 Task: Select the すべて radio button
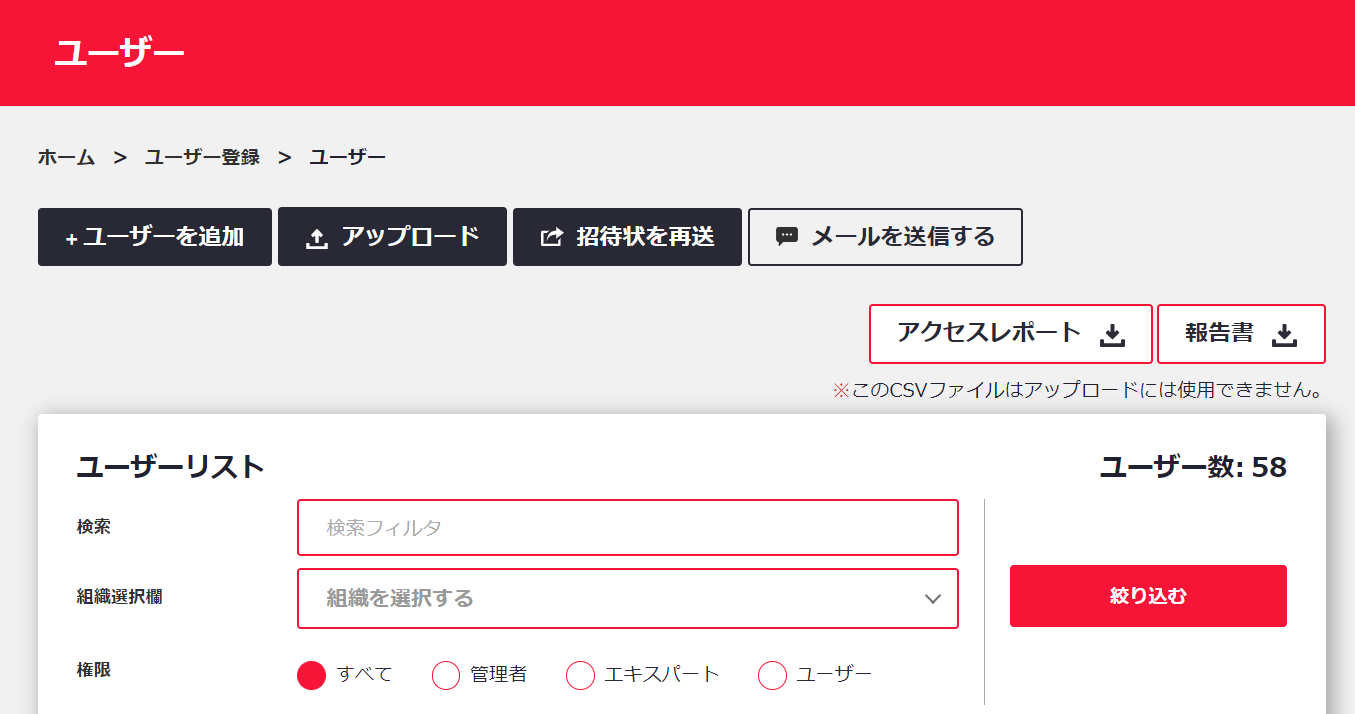312,675
